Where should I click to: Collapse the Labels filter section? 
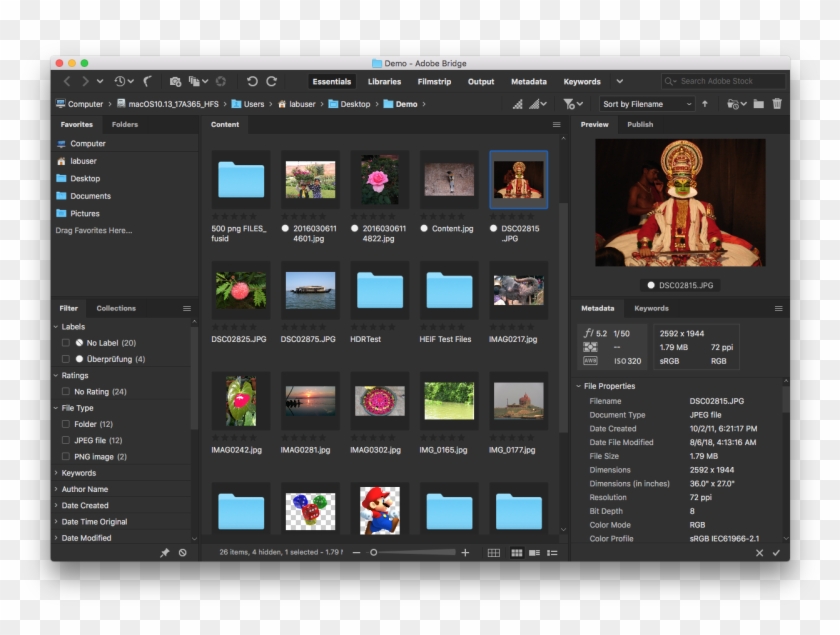58,326
